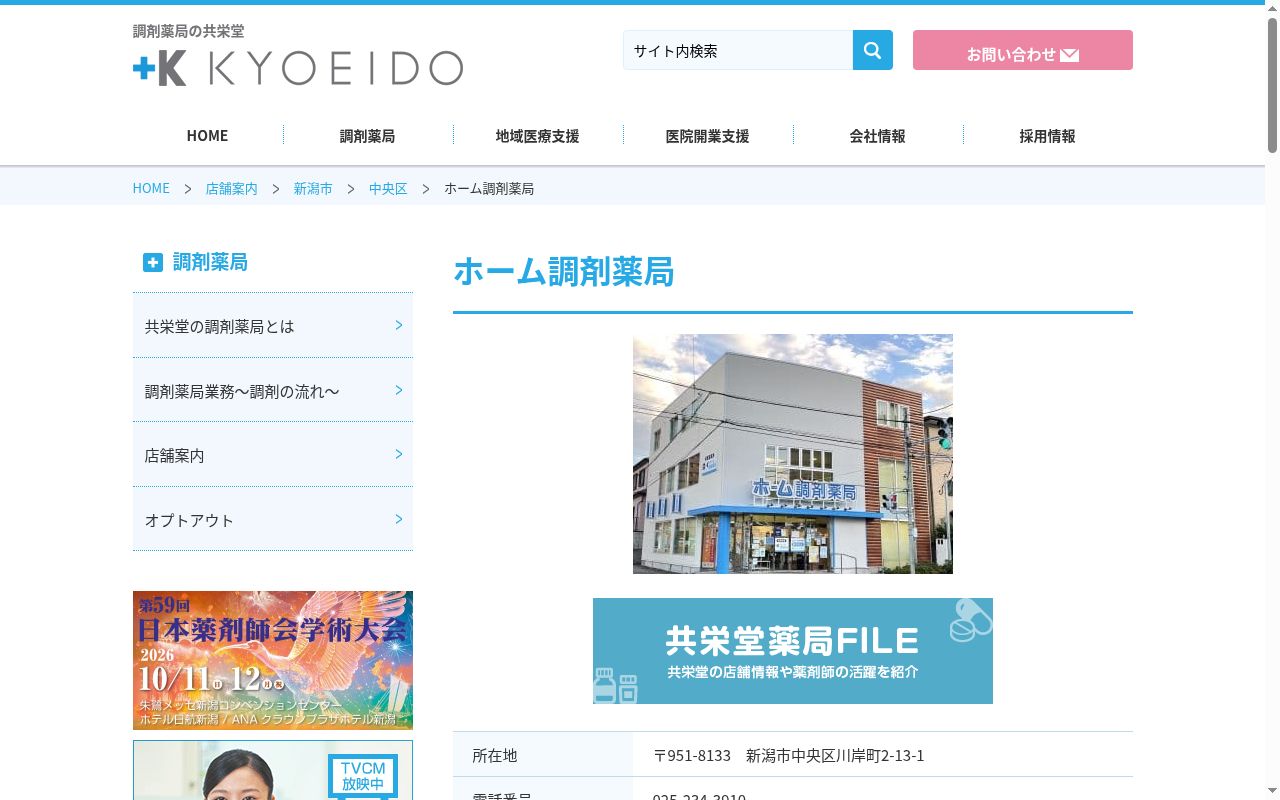Click the chevron on the sidebar 店舗案内 row
The height and width of the screenshot is (800, 1280).
pos(399,454)
